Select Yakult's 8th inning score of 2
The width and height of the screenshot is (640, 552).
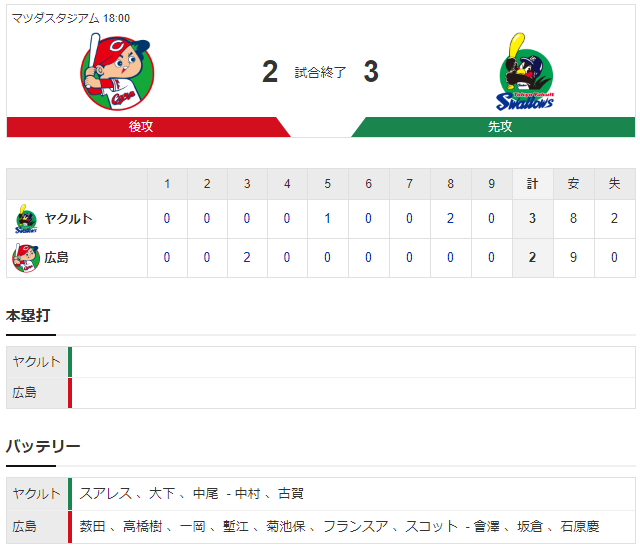tap(450, 218)
